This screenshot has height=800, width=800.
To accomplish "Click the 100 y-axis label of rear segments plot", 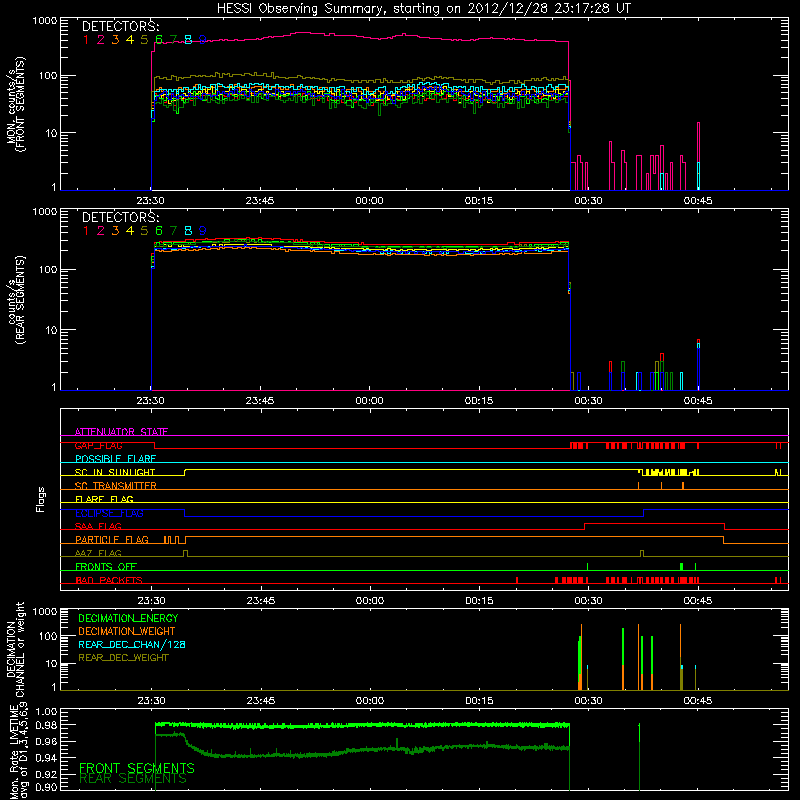I will coord(48,269).
